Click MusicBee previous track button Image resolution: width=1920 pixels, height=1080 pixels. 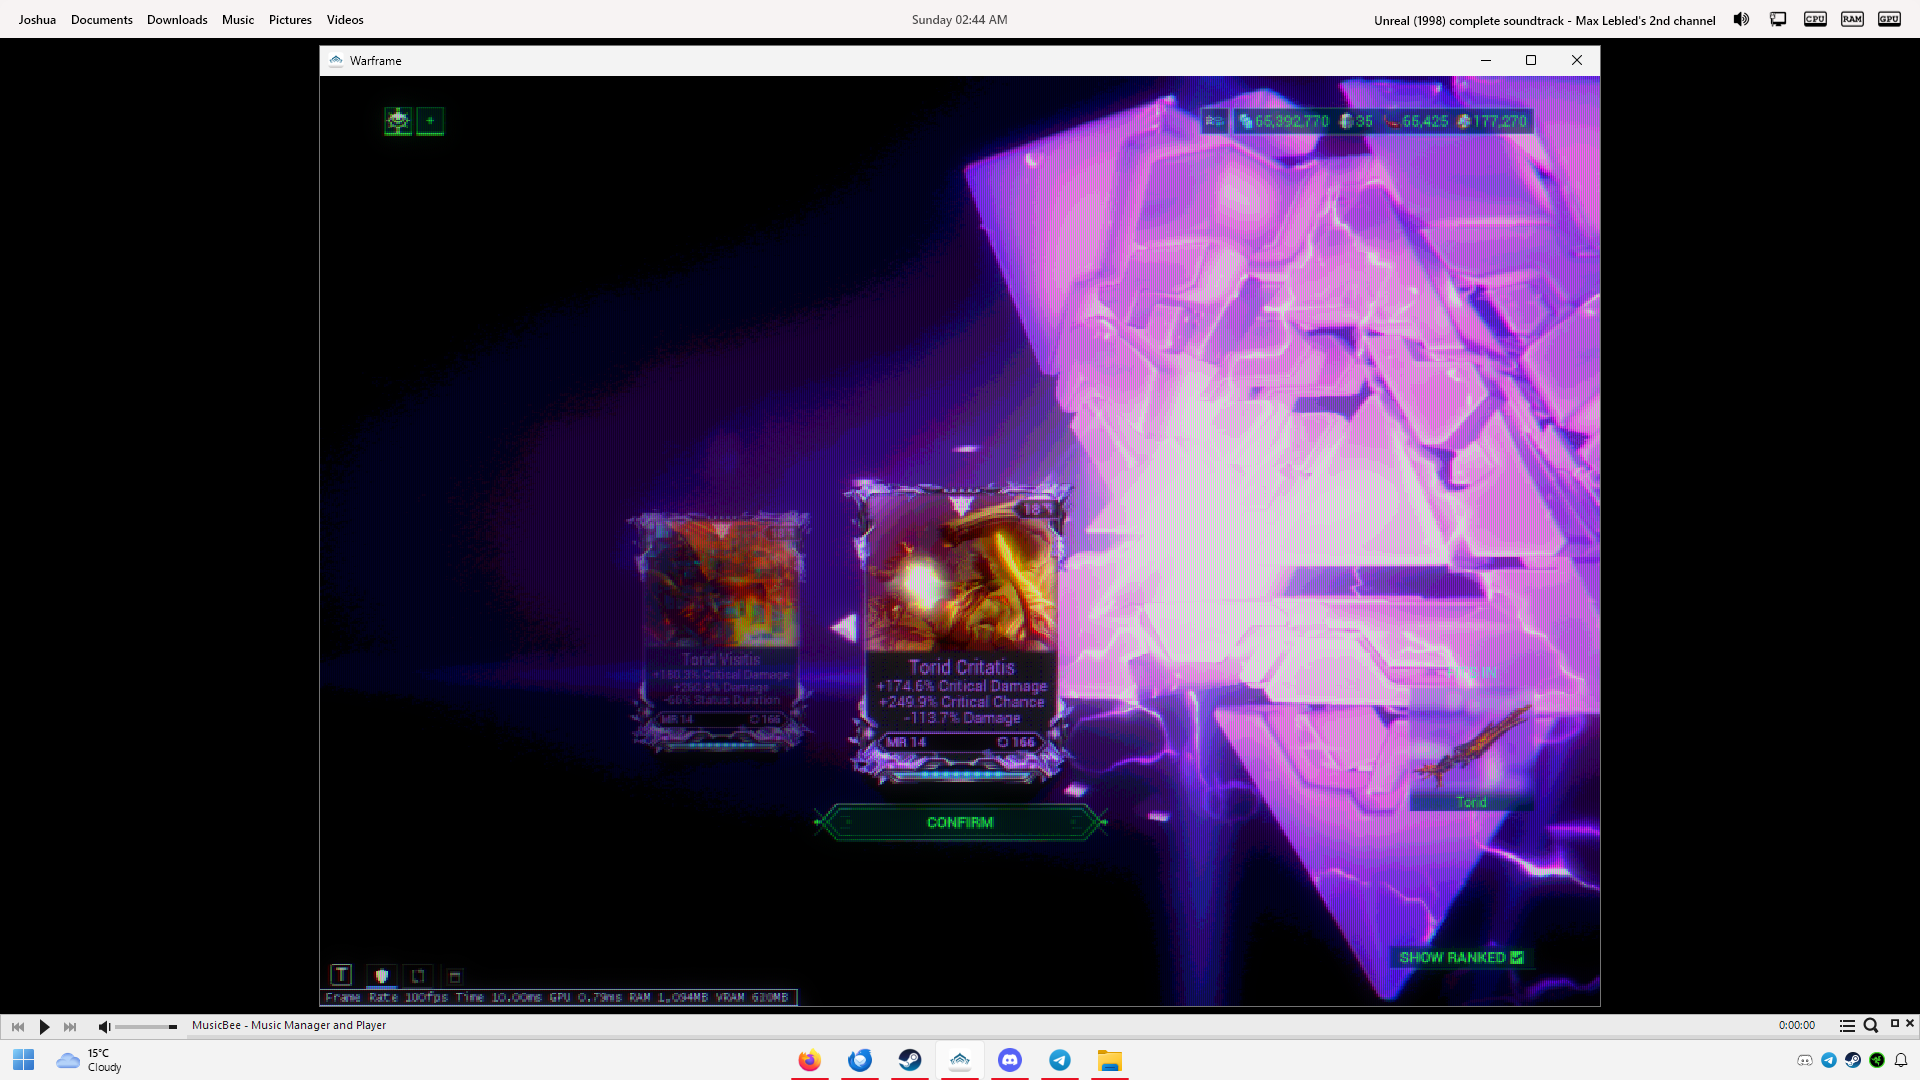click(18, 1027)
